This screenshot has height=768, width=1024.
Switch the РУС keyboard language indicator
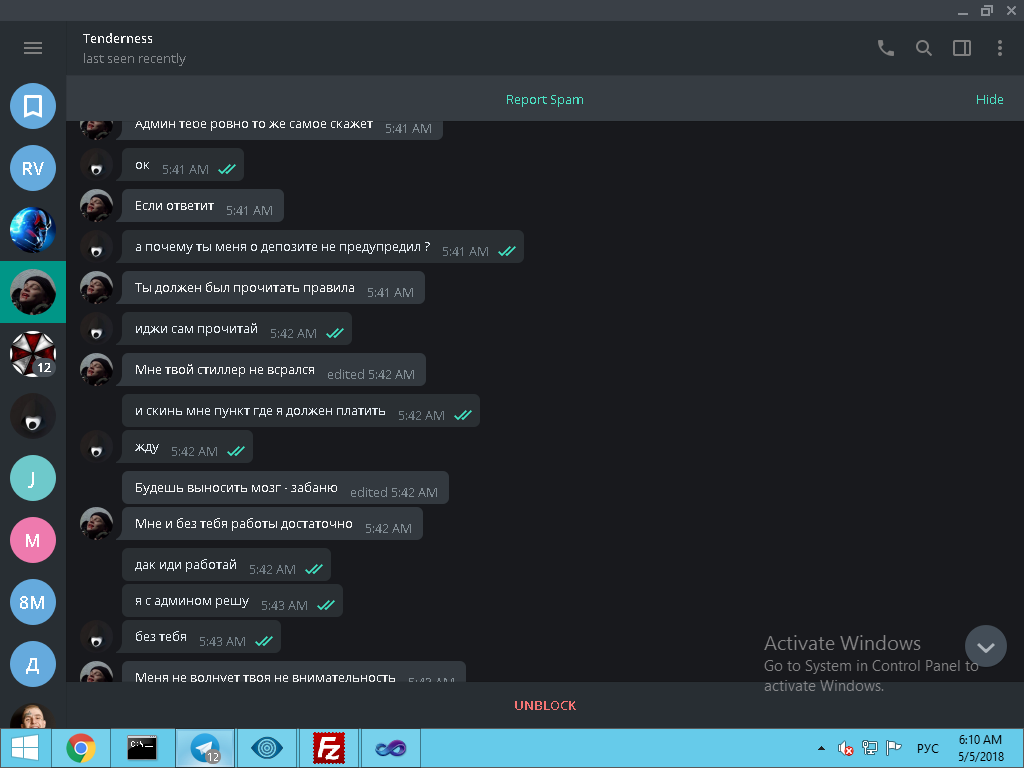click(927, 748)
